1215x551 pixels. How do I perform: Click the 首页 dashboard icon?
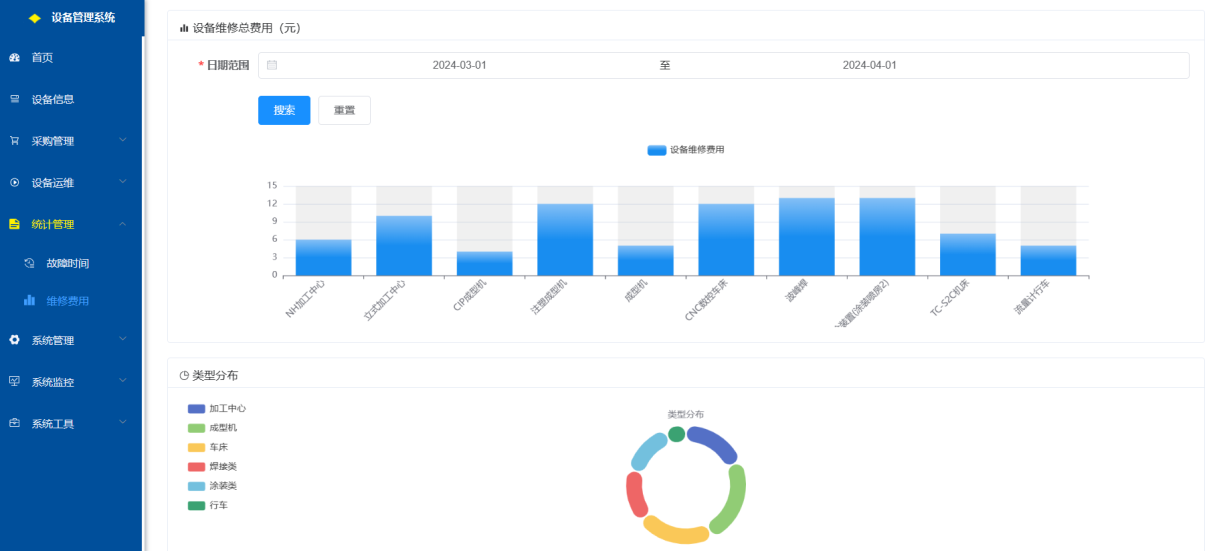14,58
